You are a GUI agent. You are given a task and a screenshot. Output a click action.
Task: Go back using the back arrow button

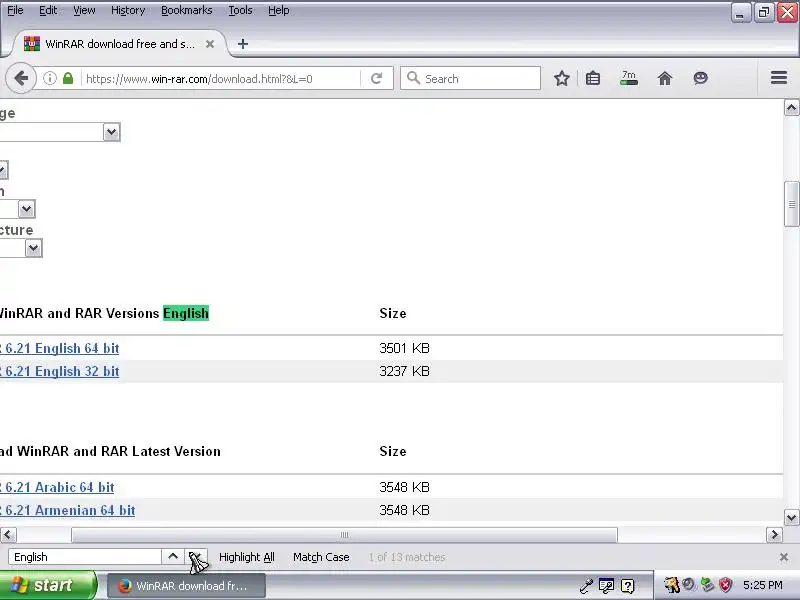pos(21,79)
